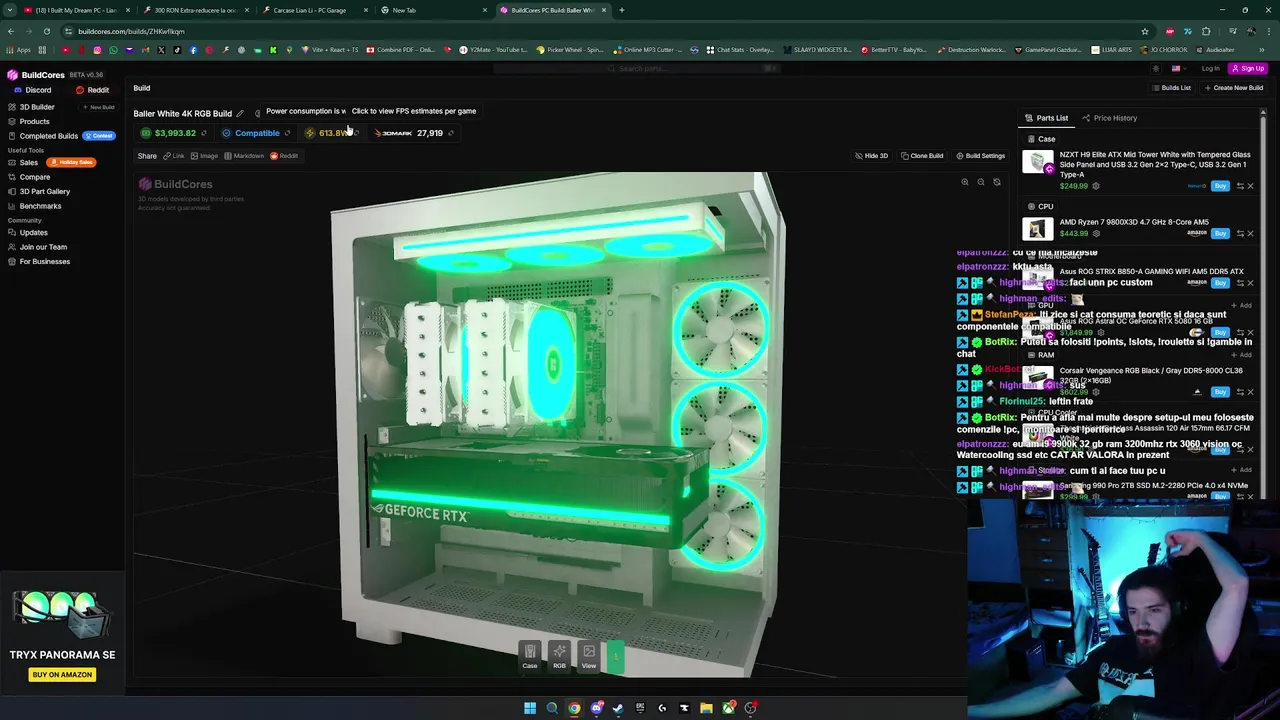Open the Reddit link in sidebar

point(92,90)
